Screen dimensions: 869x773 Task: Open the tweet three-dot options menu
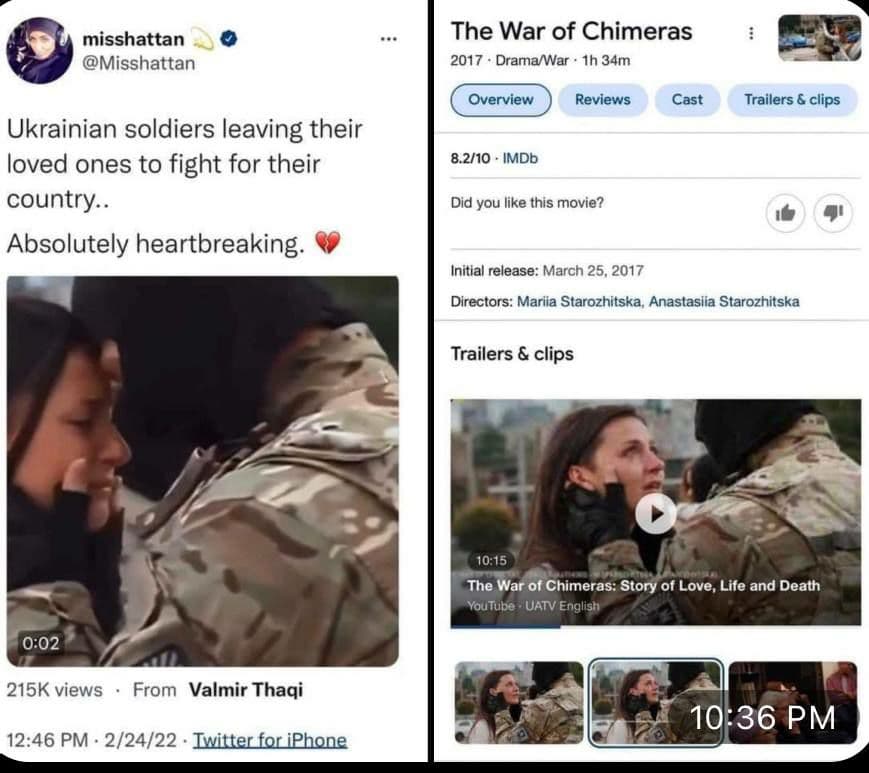tap(389, 39)
